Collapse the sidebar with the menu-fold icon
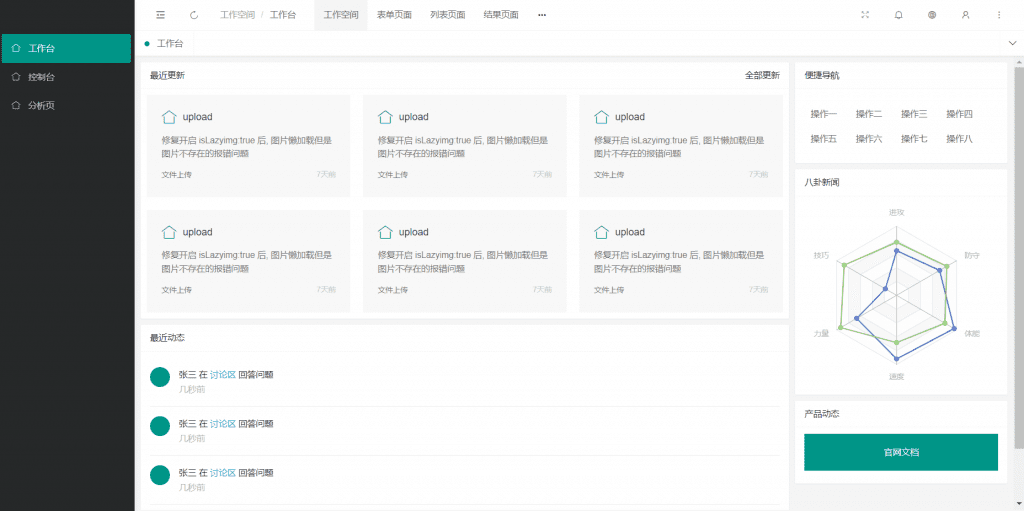This screenshot has width=1024, height=511. [161, 15]
